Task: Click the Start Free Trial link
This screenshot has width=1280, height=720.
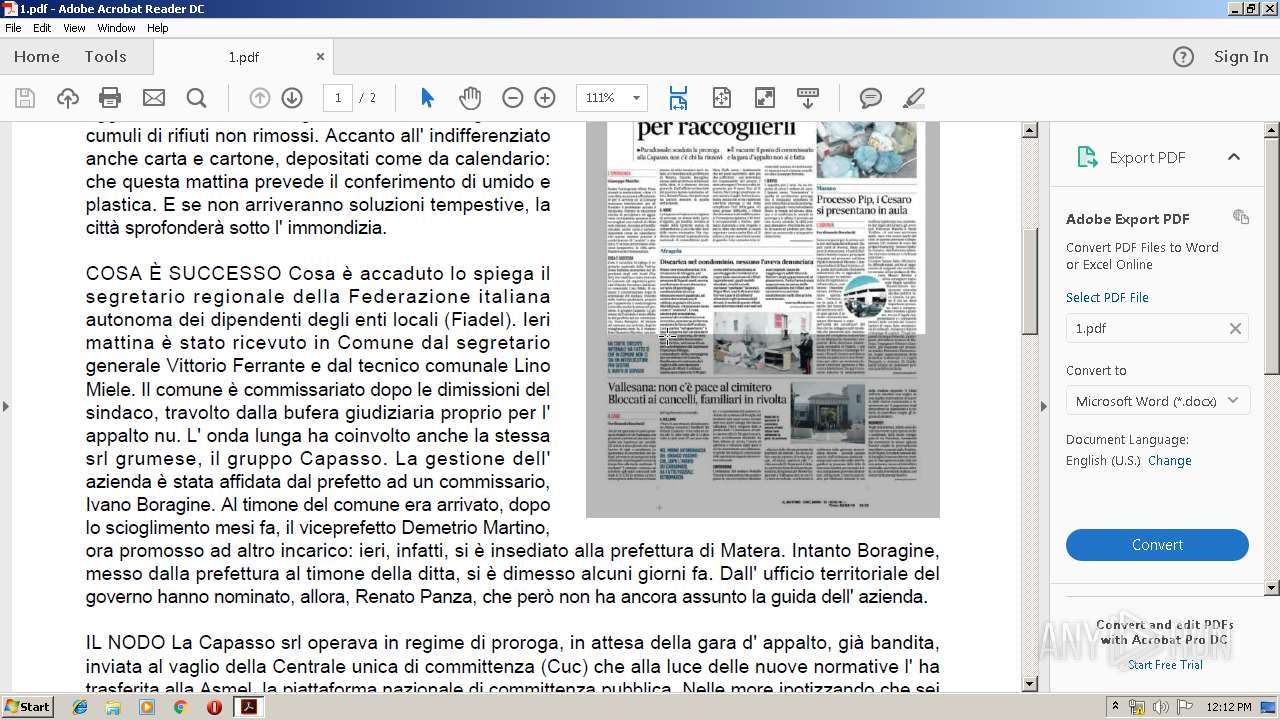Action: 1165,665
